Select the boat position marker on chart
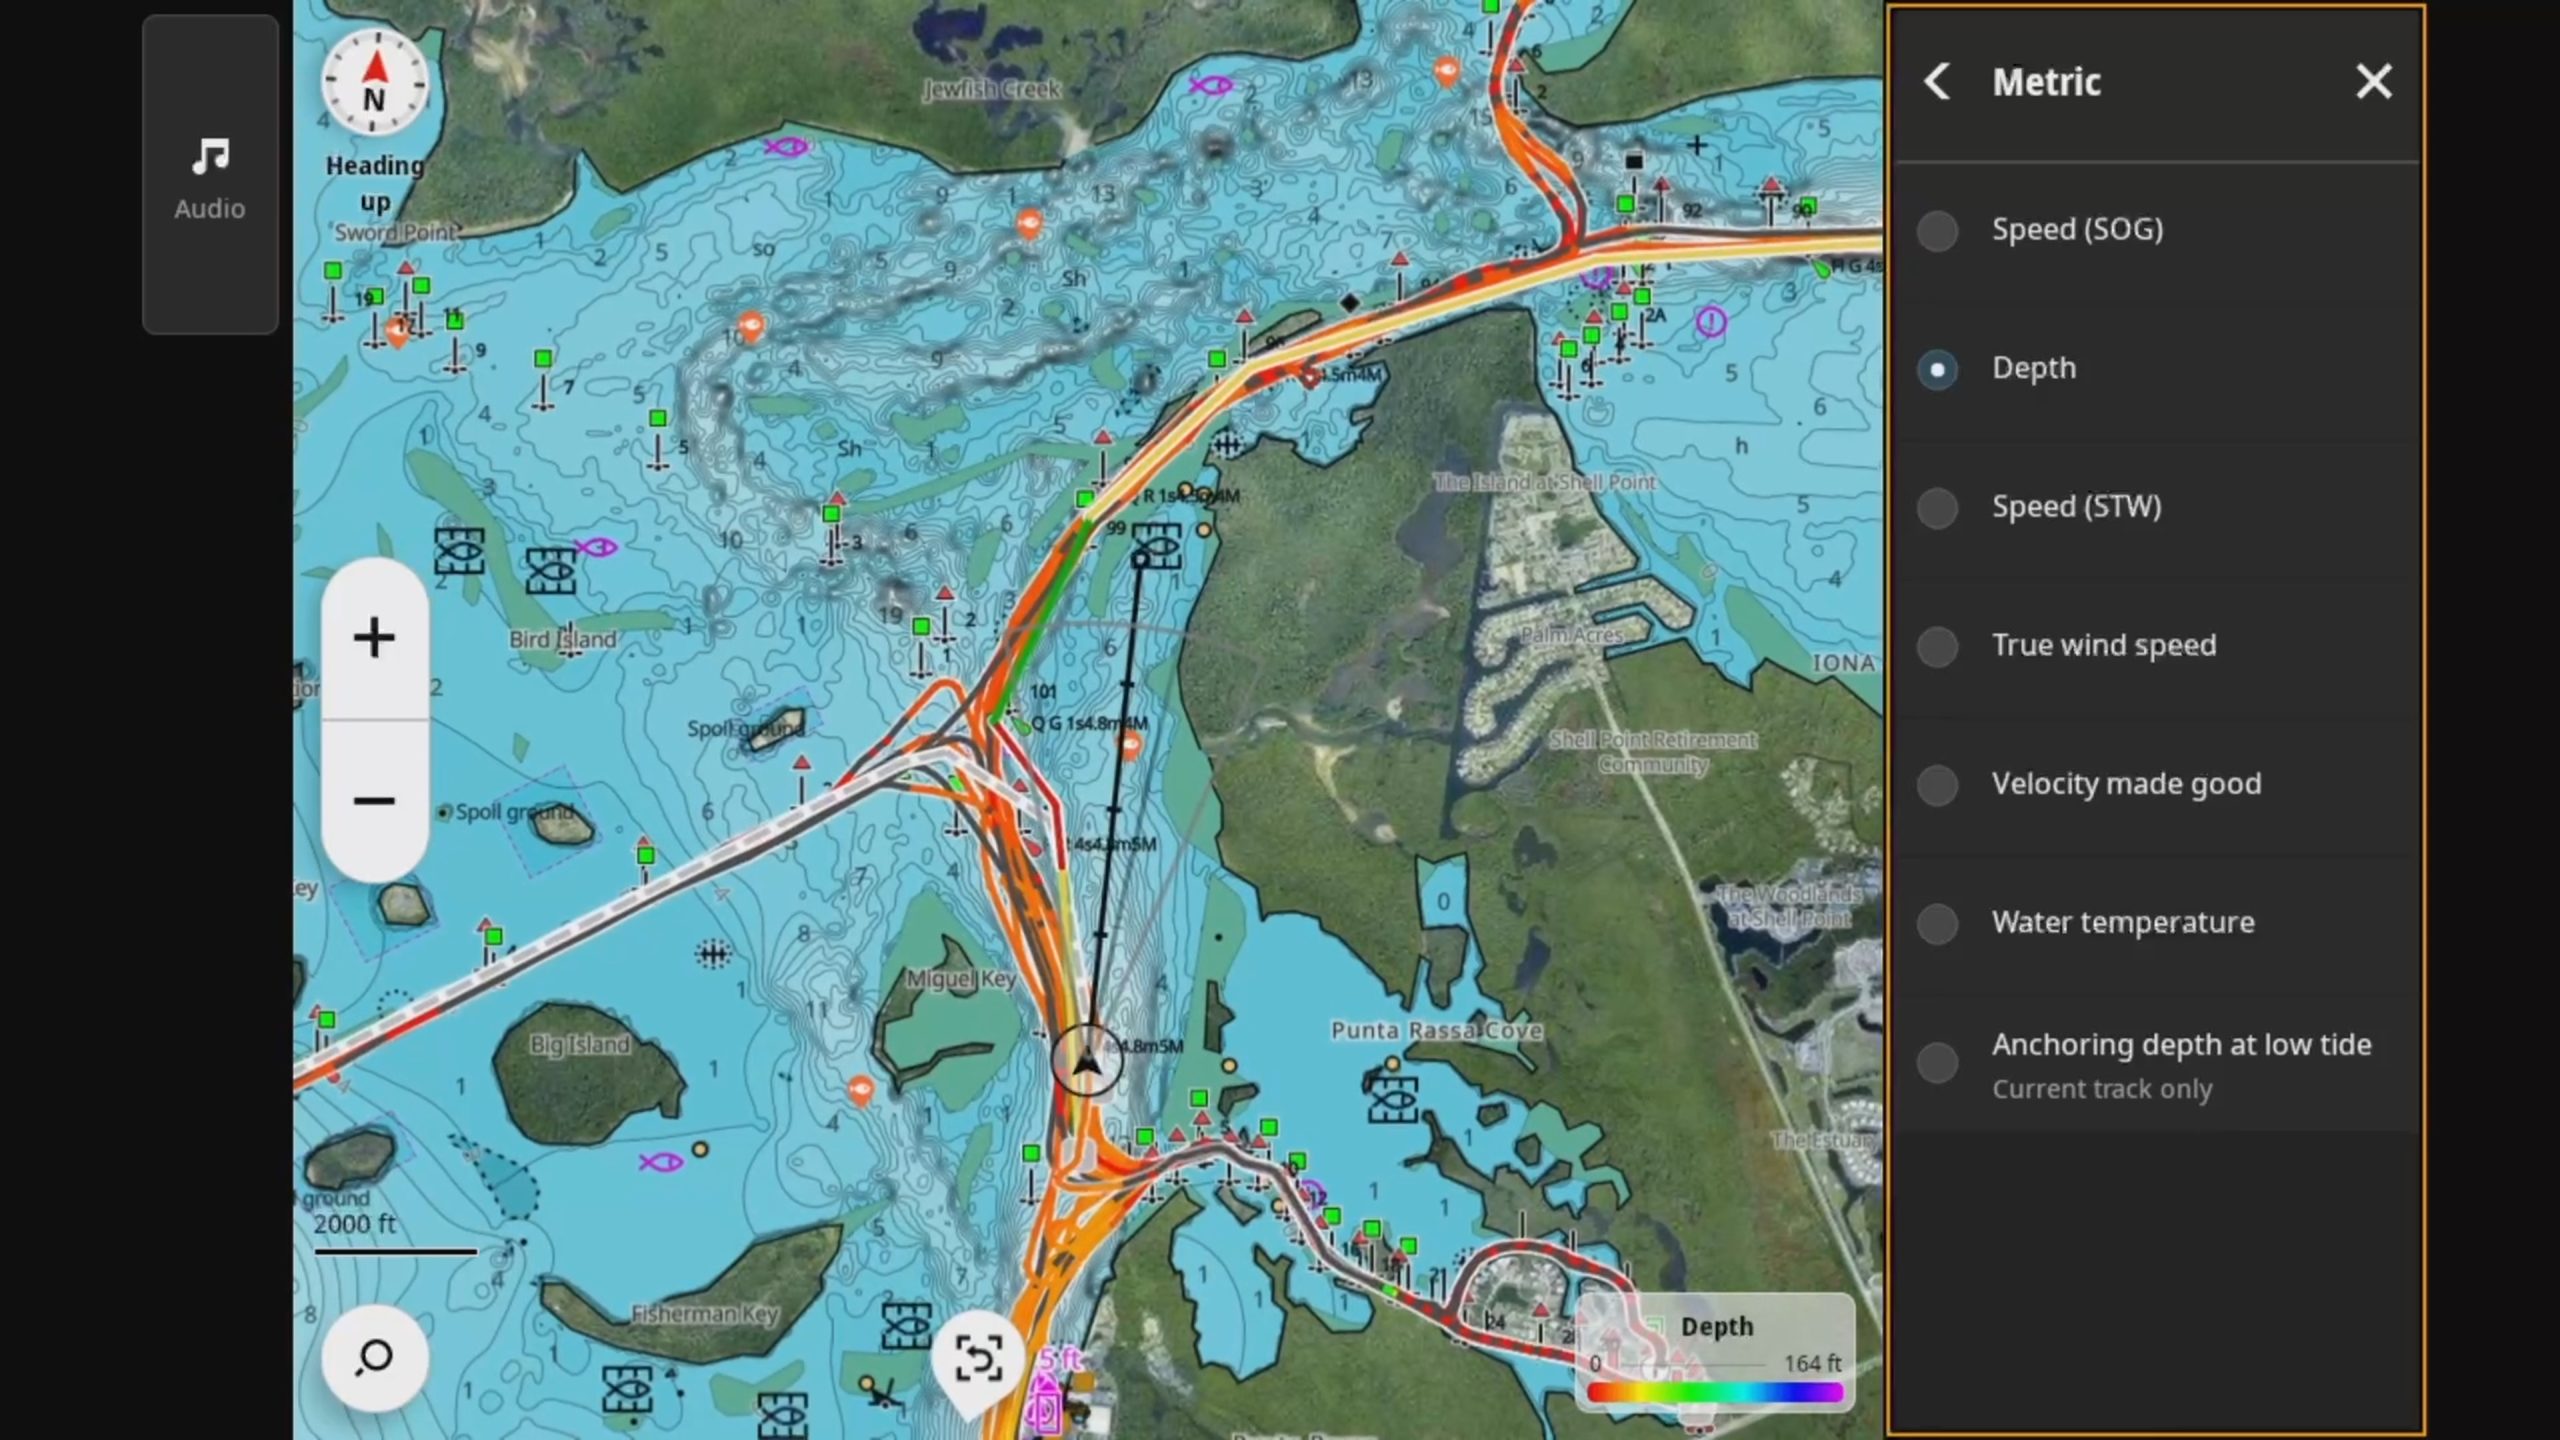 [x=1087, y=1060]
